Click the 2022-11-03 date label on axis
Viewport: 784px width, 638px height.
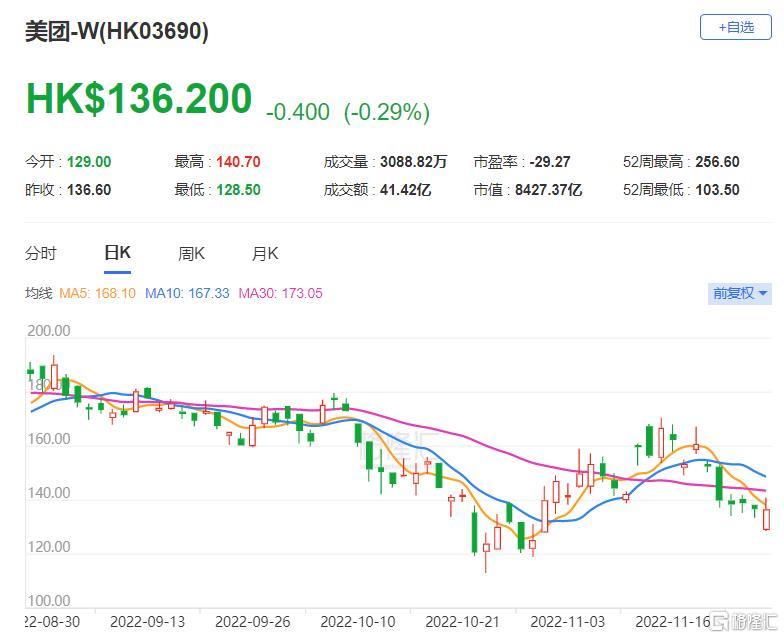(566, 621)
